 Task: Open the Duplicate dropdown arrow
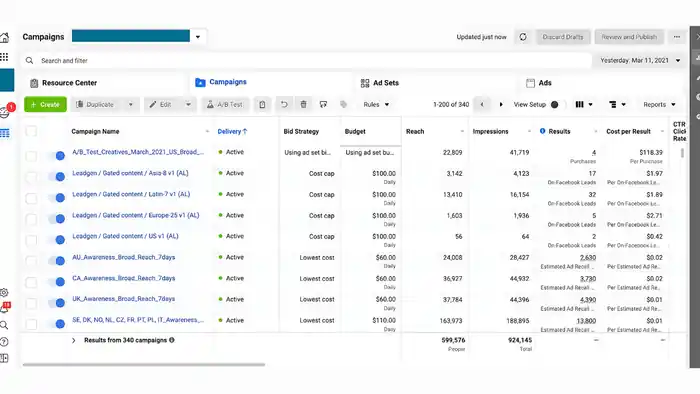point(131,104)
